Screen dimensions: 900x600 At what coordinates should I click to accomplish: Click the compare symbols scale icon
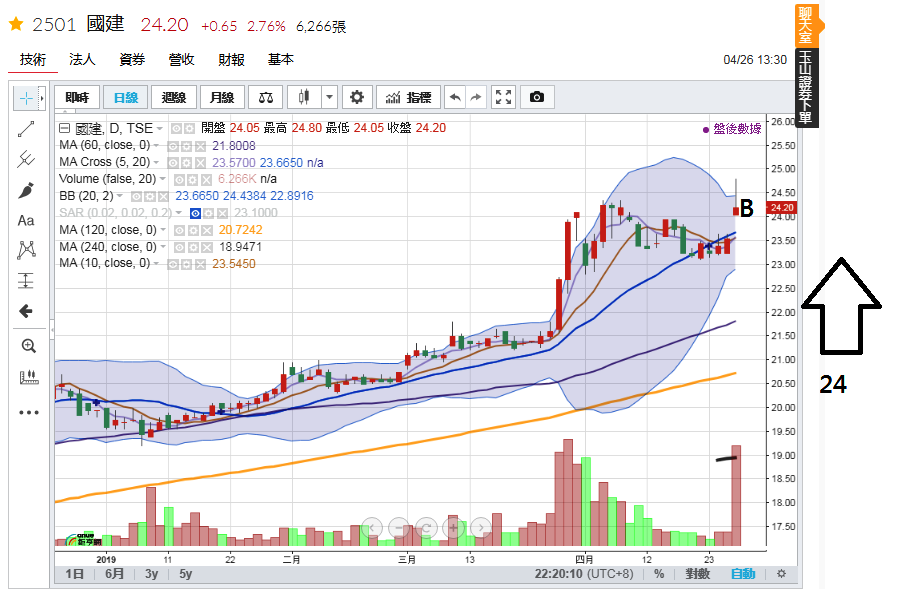point(266,98)
